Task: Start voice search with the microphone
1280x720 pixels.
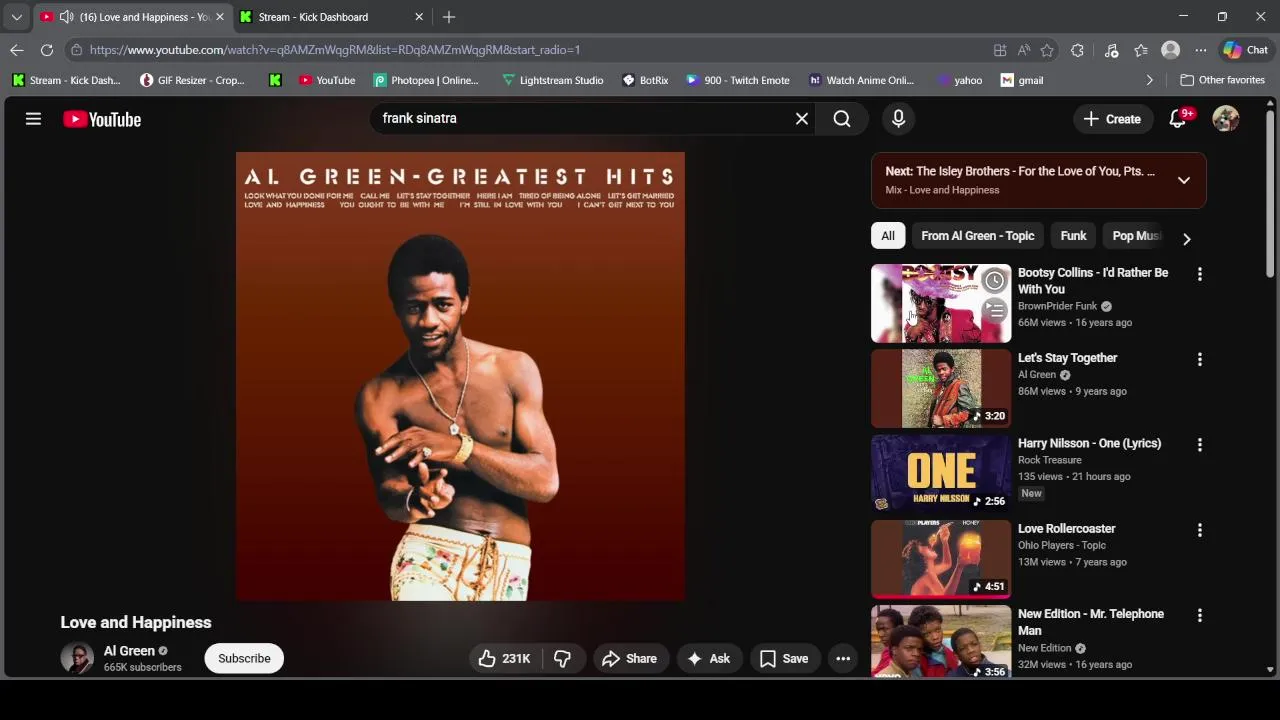Action: coord(898,119)
